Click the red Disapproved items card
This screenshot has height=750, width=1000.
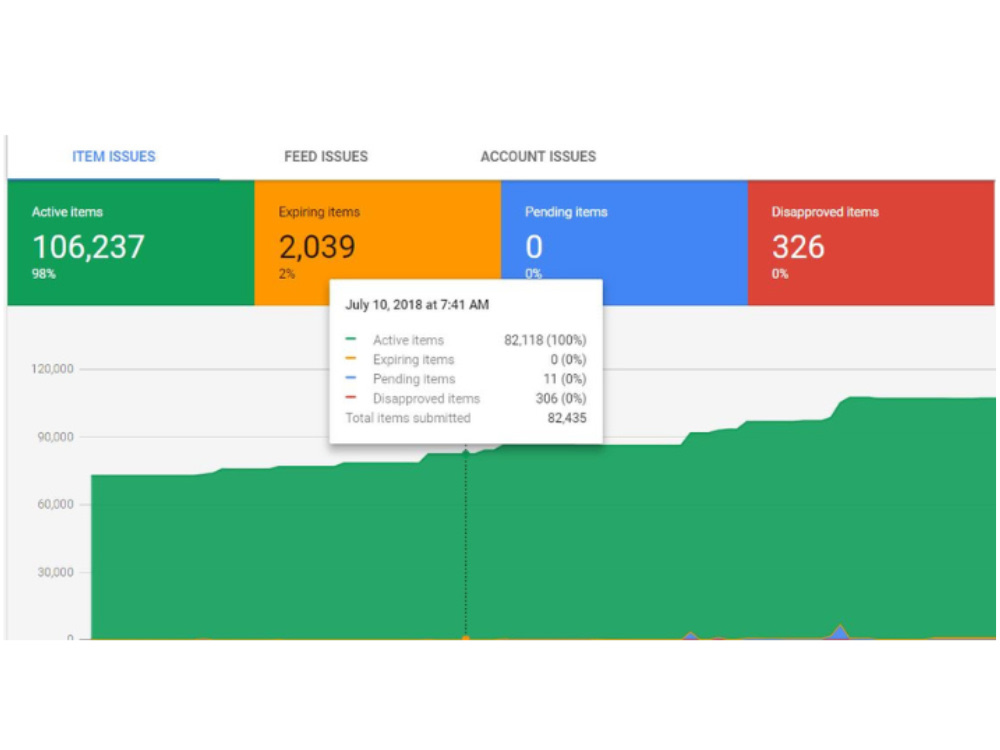pos(871,243)
